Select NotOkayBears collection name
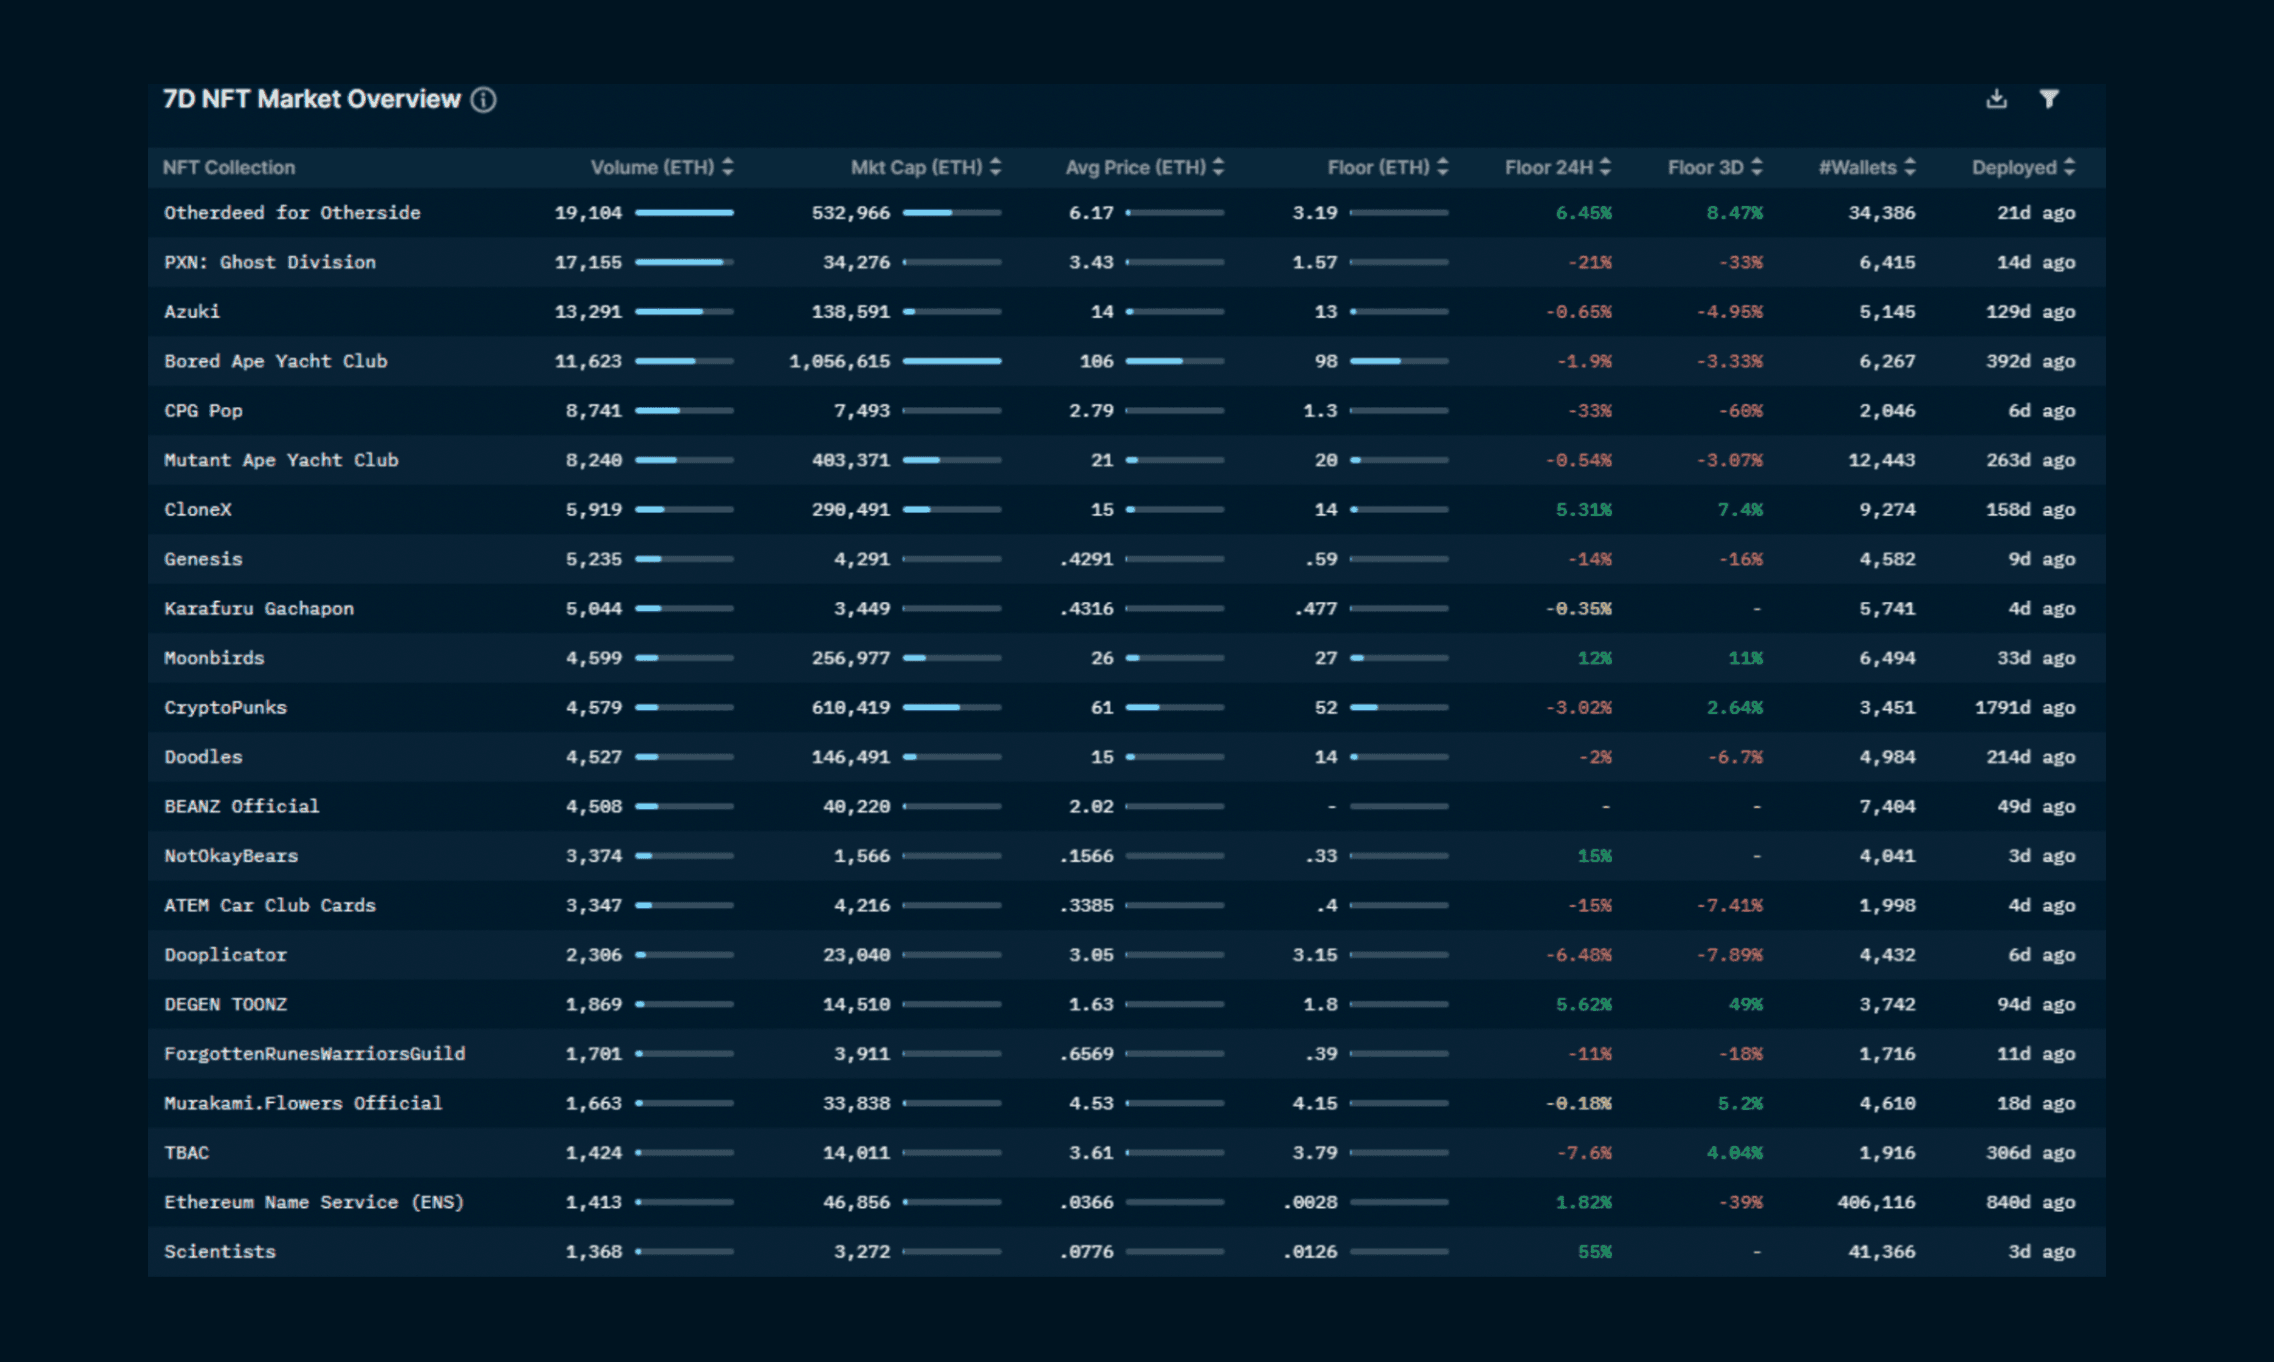 231,856
